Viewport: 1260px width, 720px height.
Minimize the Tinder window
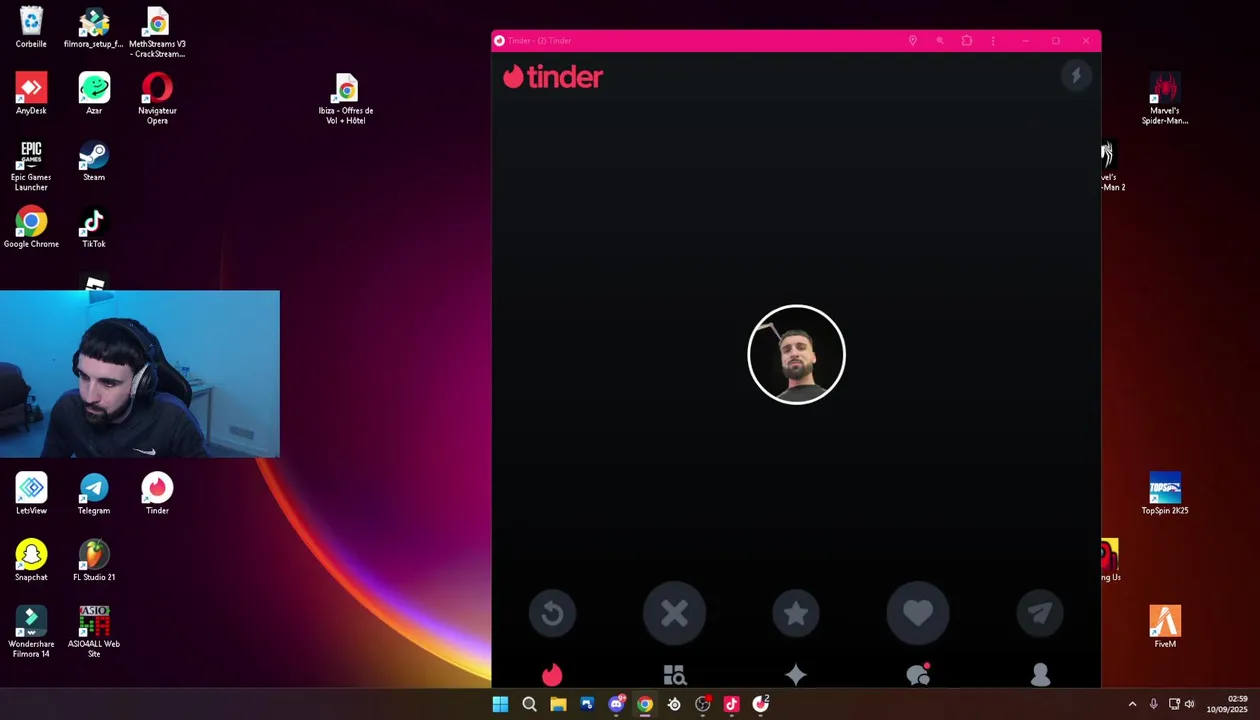(x=1025, y=41)
